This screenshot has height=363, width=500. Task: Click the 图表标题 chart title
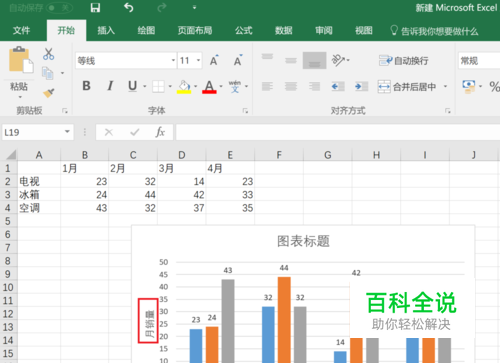pyautogui.click(x=303, y=241)
